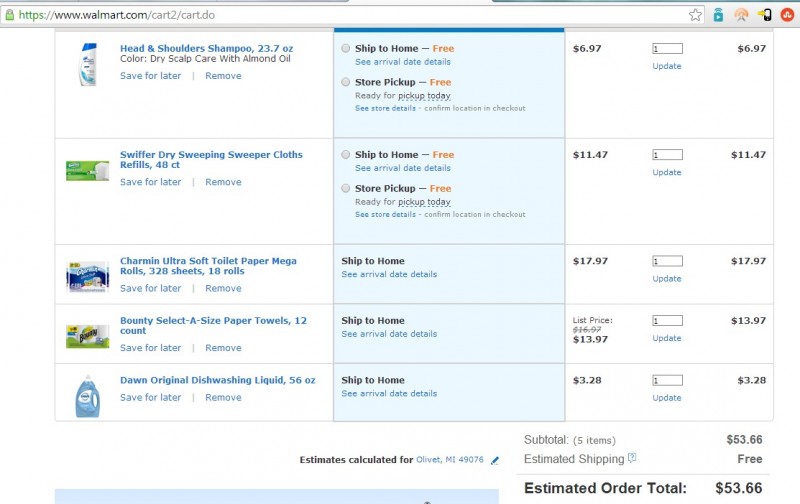This screenshot has width=800, height=504.
Task: Select Ship to Home for Head & Shoulders
Action: point(345,48)
